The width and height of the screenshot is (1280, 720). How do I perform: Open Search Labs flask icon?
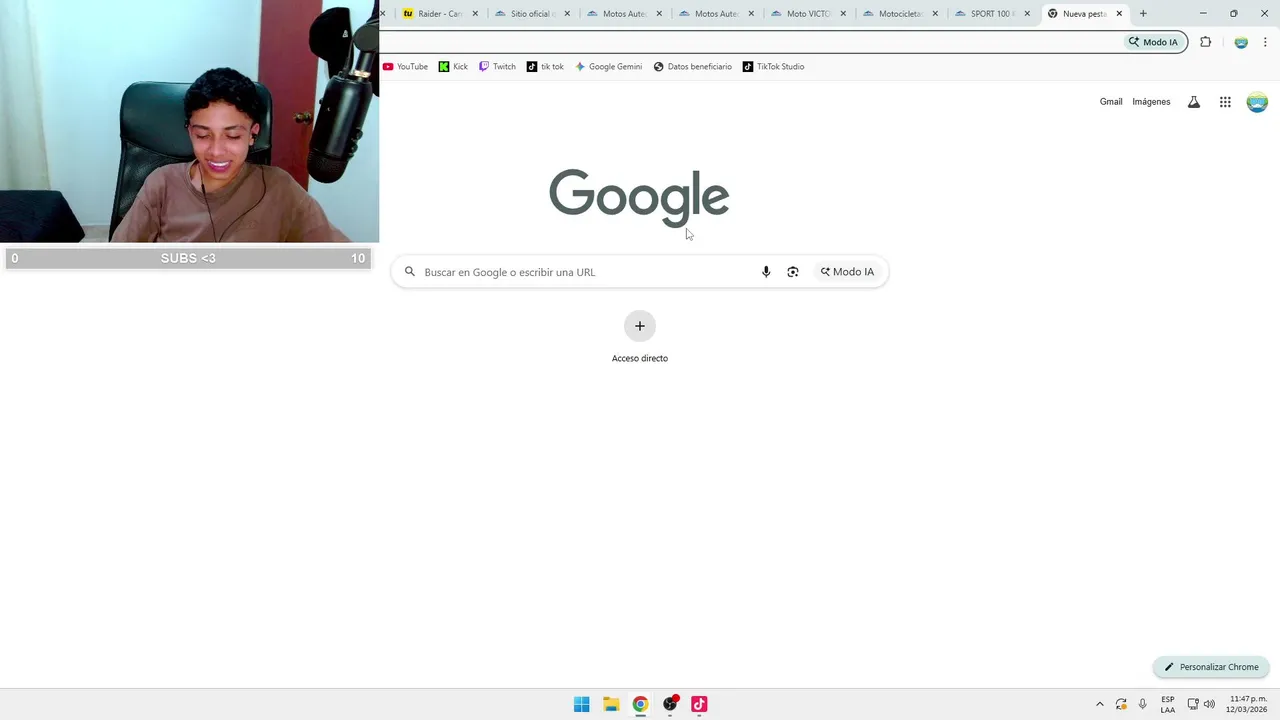click(1193, 102)
